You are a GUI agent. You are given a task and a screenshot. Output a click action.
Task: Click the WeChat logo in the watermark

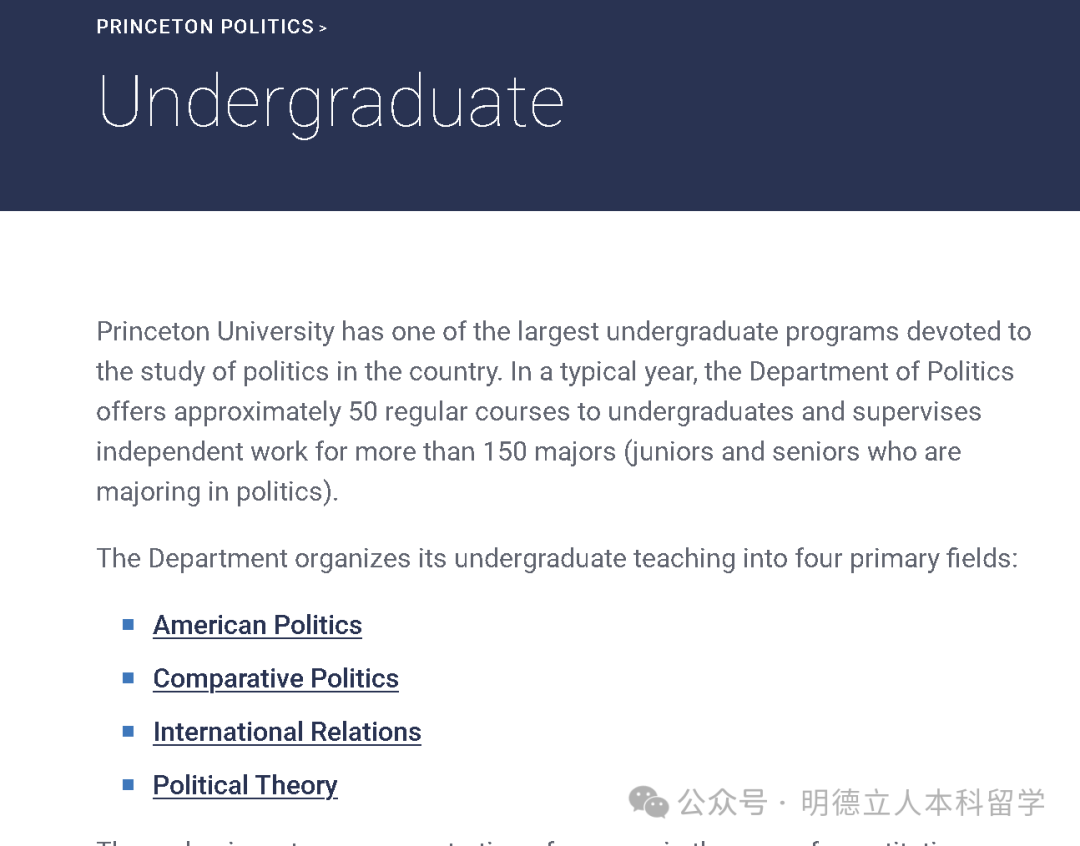(648, 801)
